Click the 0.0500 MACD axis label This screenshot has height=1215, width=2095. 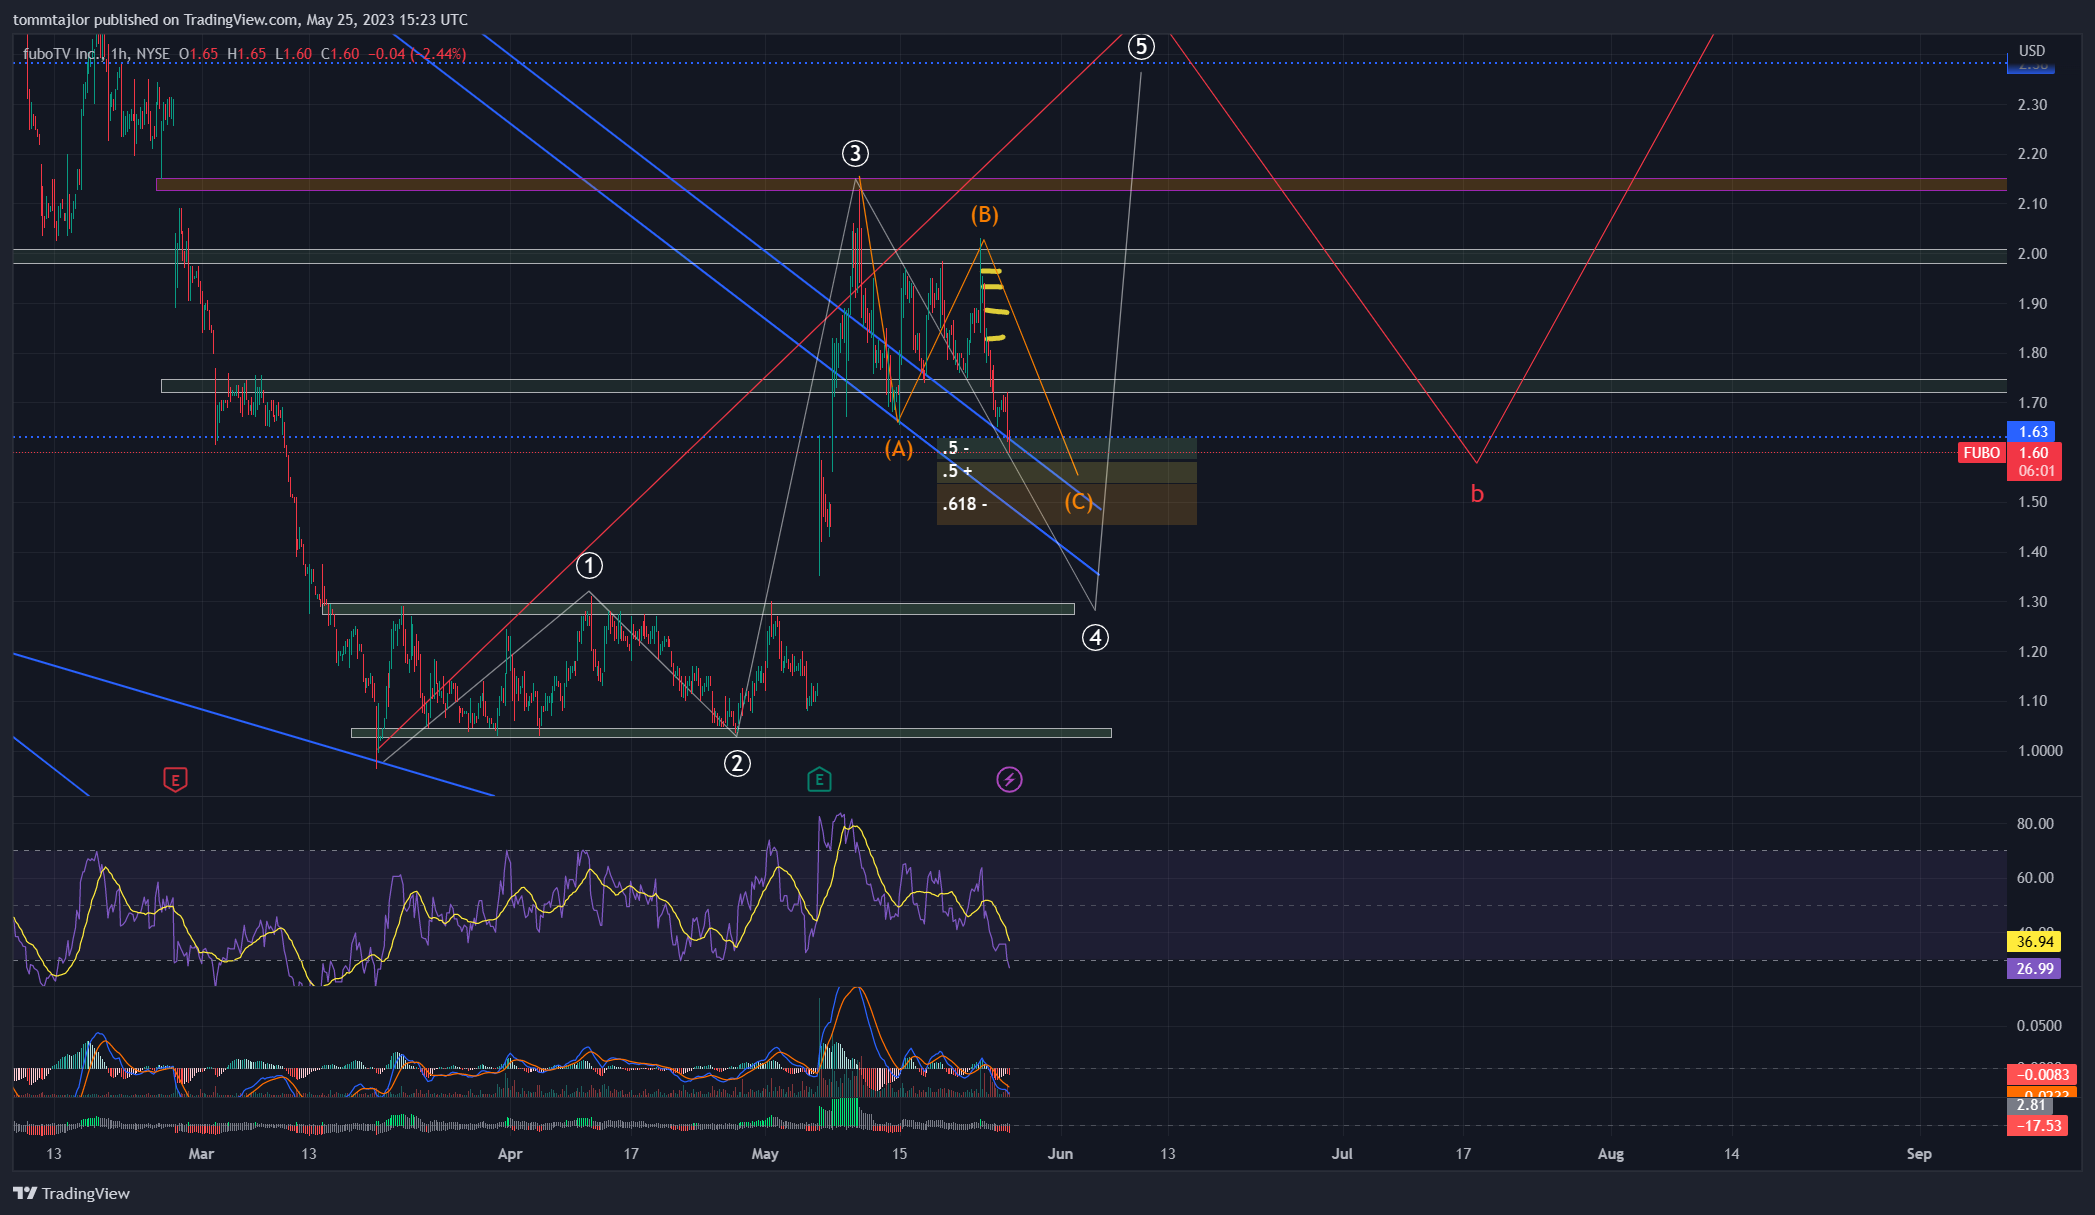[x=2039, y=1026]
